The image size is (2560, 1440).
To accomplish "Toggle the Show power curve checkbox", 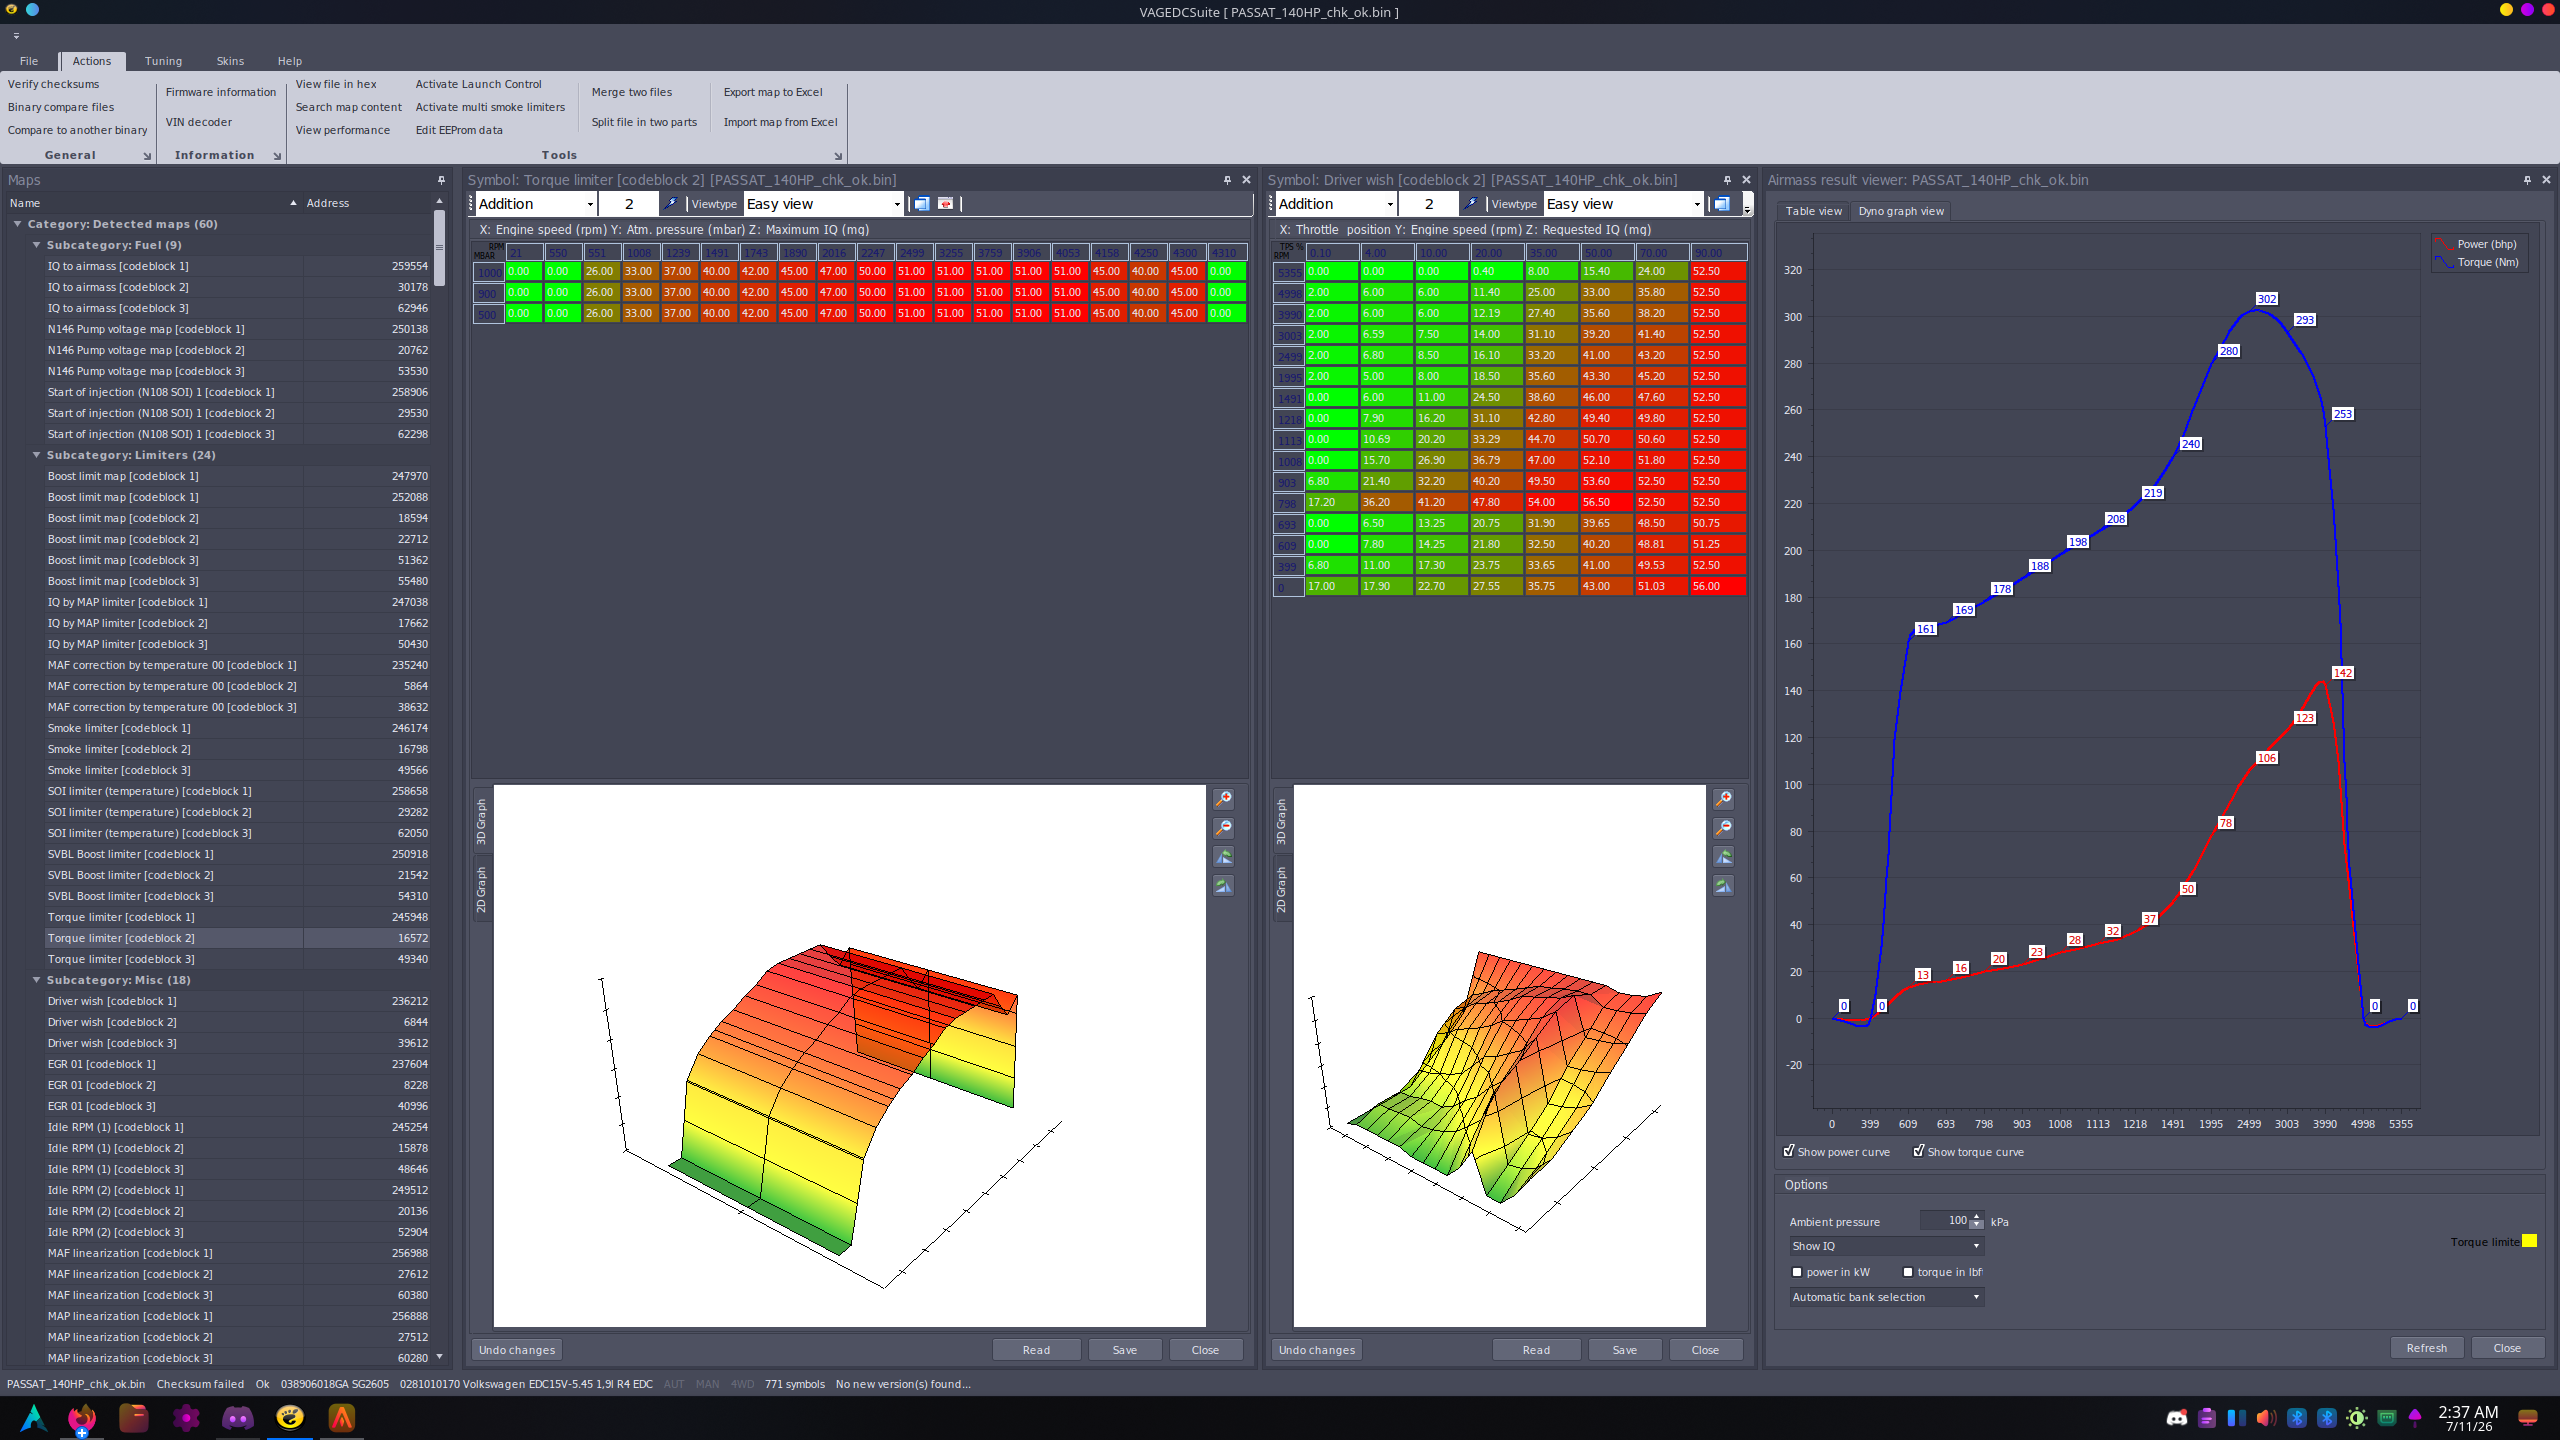I will (x=1789, y=1151).
